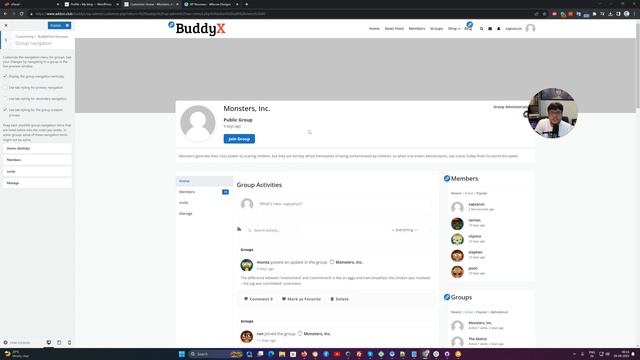Screen dimensions: 640x360
Task: Click Delete on momta's post
Action: 339,299
